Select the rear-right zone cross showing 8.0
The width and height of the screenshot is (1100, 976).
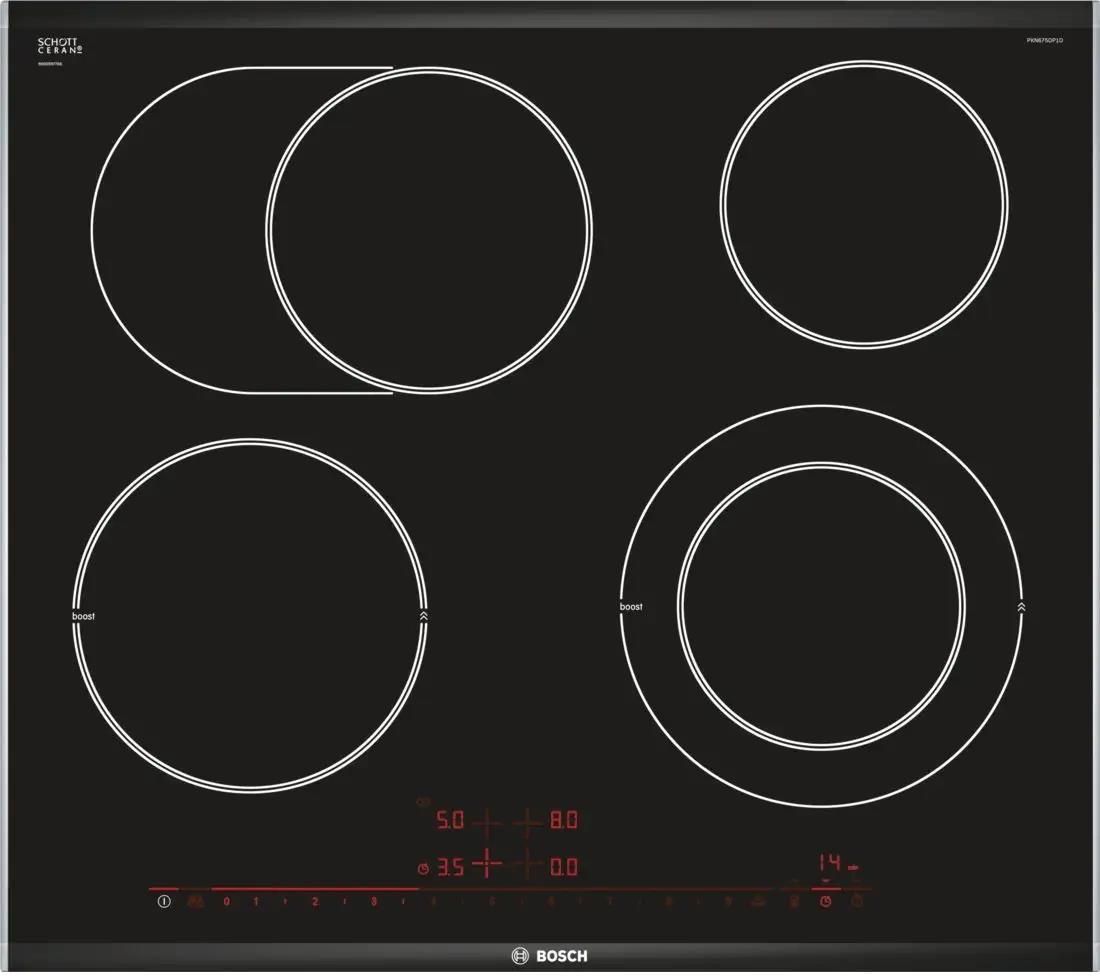point(527,823)
